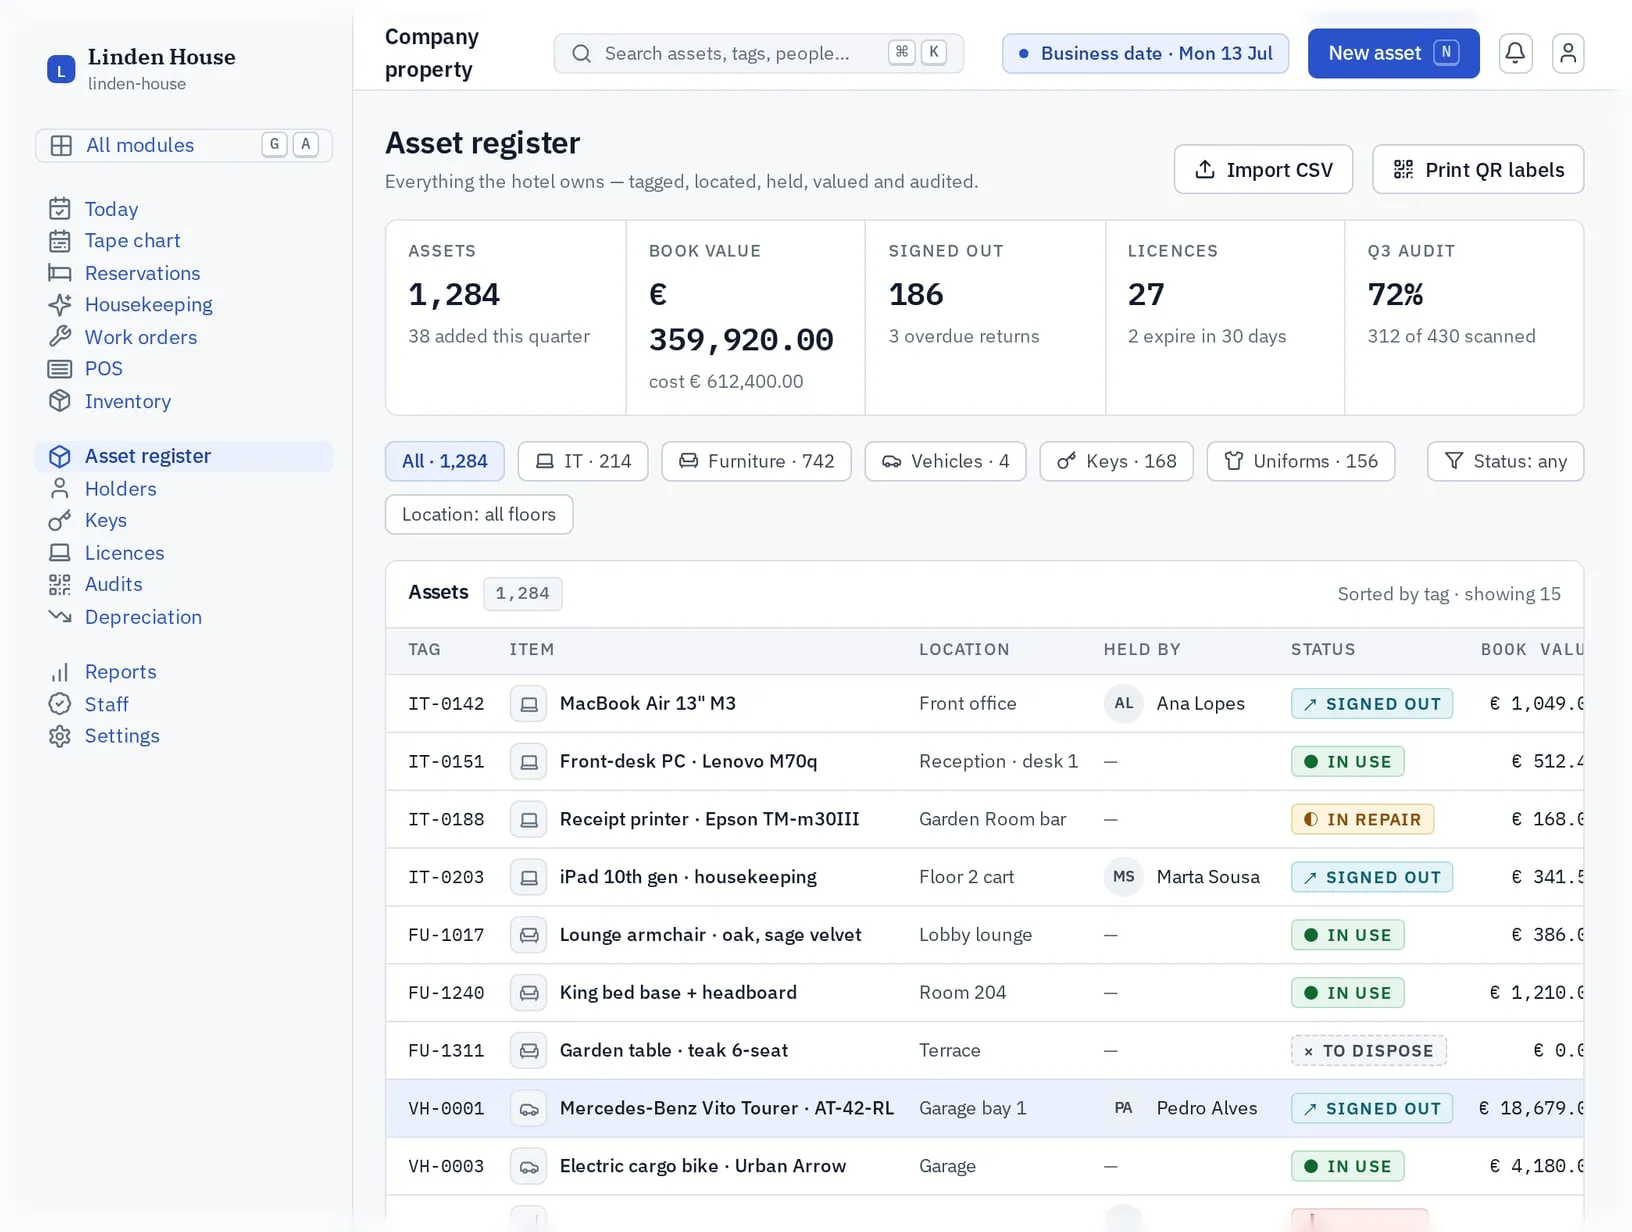Open Location: all floors dropdown
The height and width of the screenshot is (1232, 1632).
479,515
